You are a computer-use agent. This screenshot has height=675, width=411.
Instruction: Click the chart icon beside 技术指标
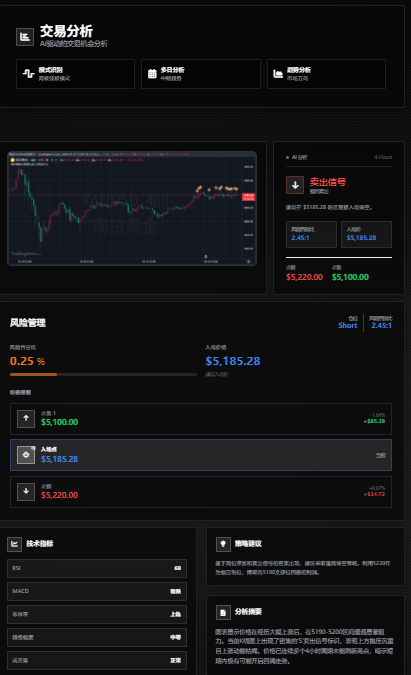[x=14, y=544]
